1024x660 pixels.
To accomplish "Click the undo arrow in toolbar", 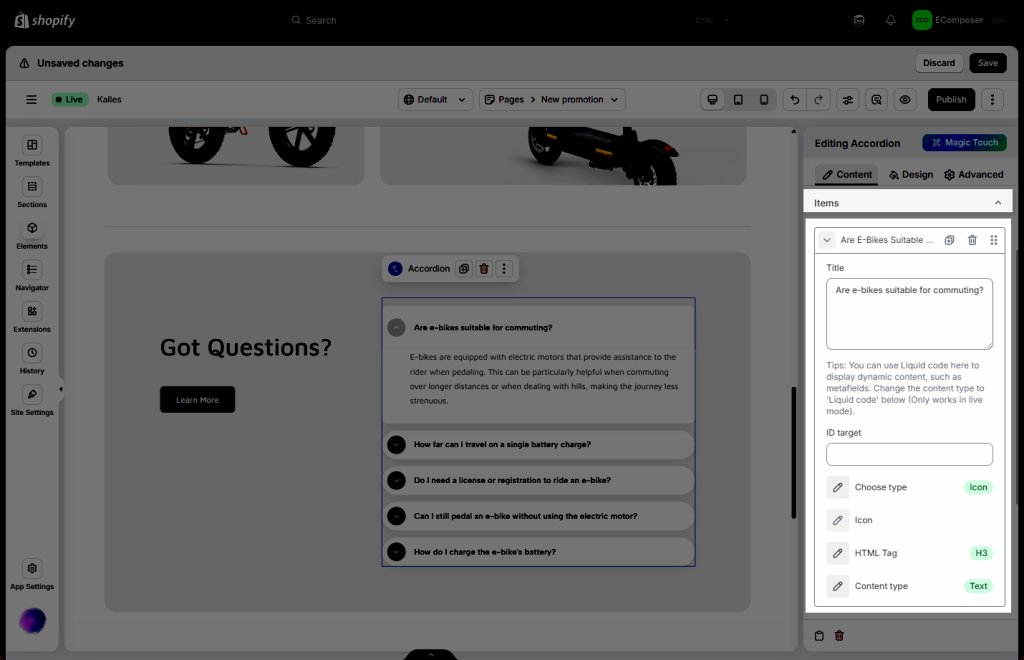I will tap(795, 100).
